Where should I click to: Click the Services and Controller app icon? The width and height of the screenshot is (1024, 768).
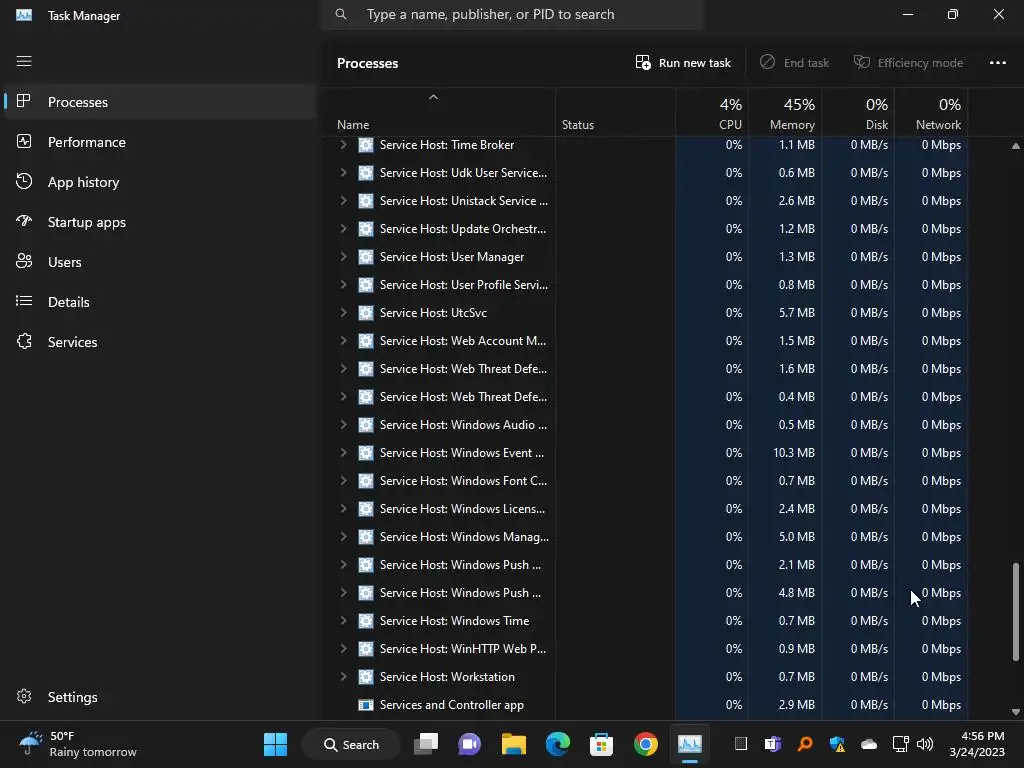366,705
